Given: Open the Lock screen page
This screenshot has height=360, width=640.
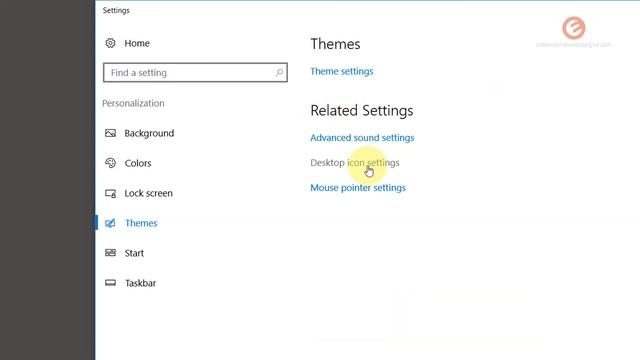Looking at the screenshot, I should 149,193.
